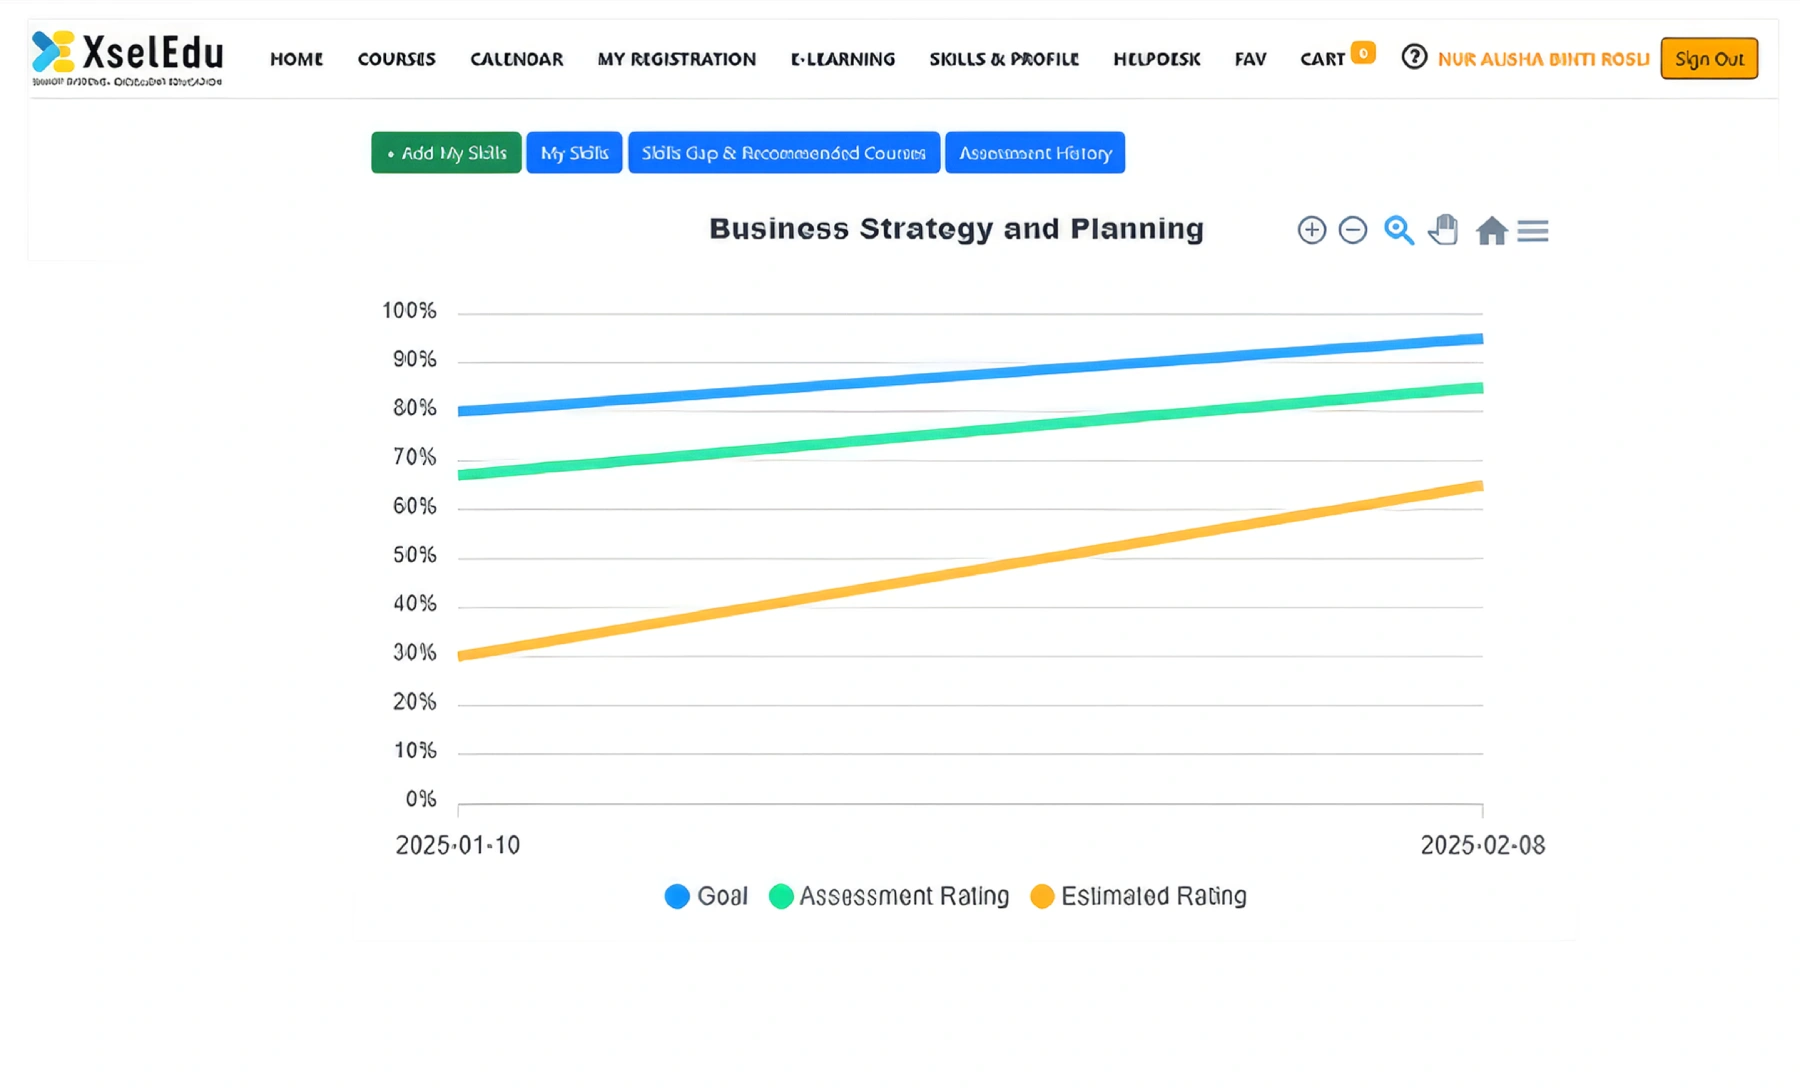This screenshot has height=1089, width=1800.
Task: Toggle Estimated Rating series in legend
Action: [1139, 896]
